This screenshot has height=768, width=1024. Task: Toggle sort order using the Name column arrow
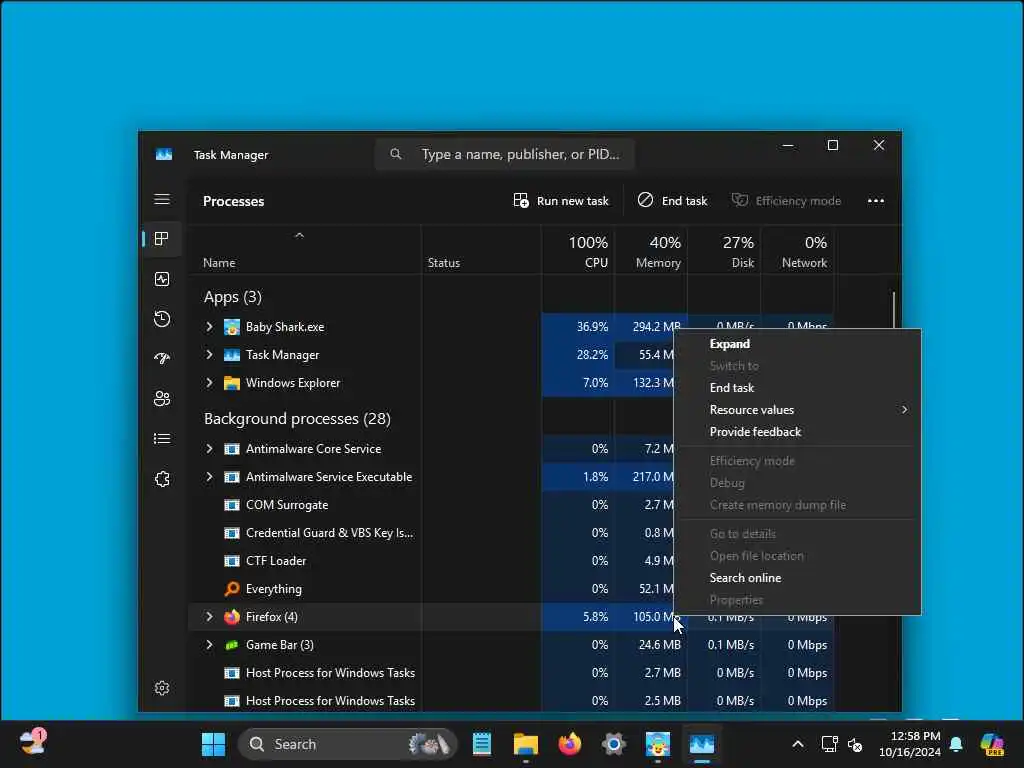click(299, 236)
